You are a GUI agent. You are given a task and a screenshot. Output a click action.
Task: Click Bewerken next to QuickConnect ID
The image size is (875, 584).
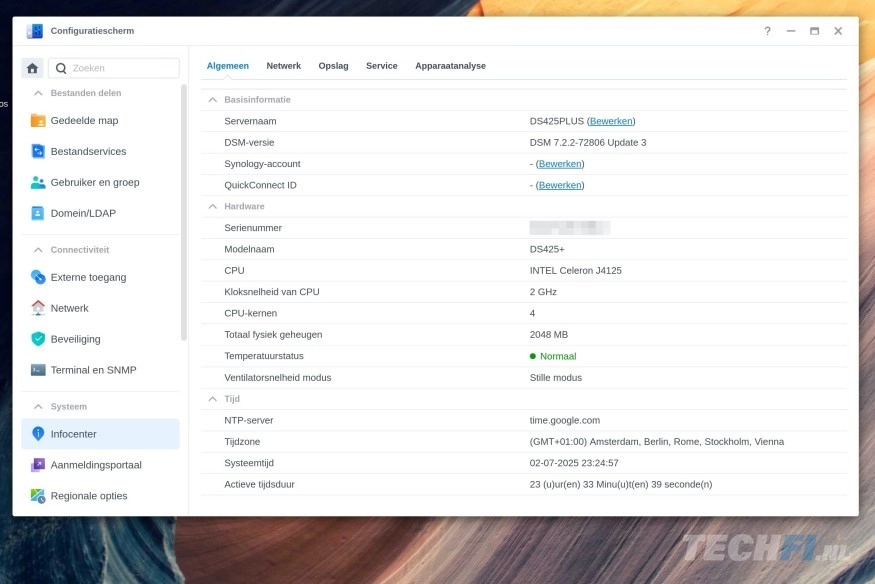pyautogui.click(x=560, y=185)
